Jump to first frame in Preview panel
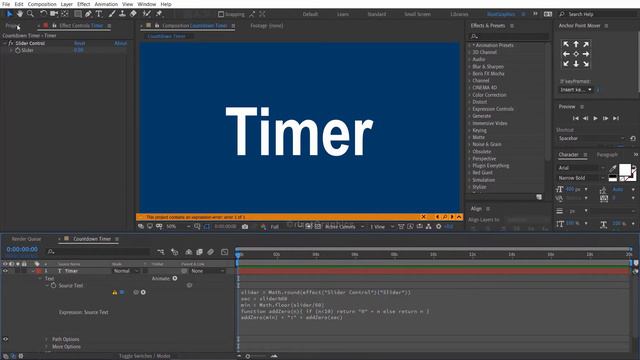The image size is (640, 360). 576,118
